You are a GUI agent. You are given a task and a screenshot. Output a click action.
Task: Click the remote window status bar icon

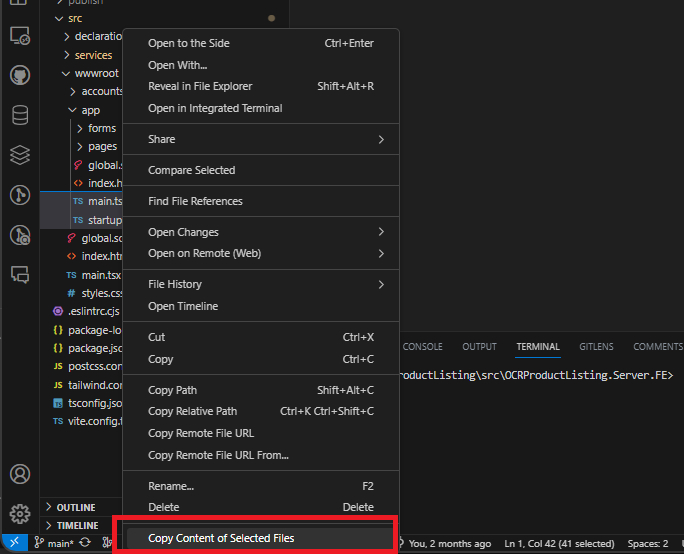(x=15, y=543)
